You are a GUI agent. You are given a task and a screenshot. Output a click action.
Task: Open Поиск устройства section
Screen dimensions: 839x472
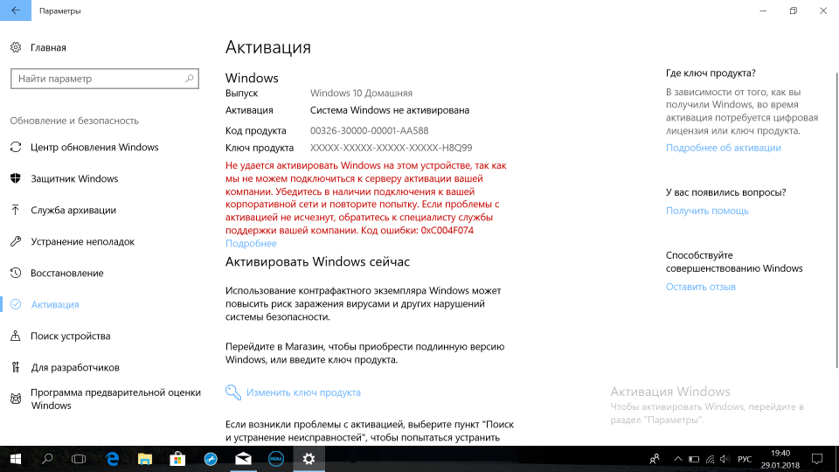point(70,336)
